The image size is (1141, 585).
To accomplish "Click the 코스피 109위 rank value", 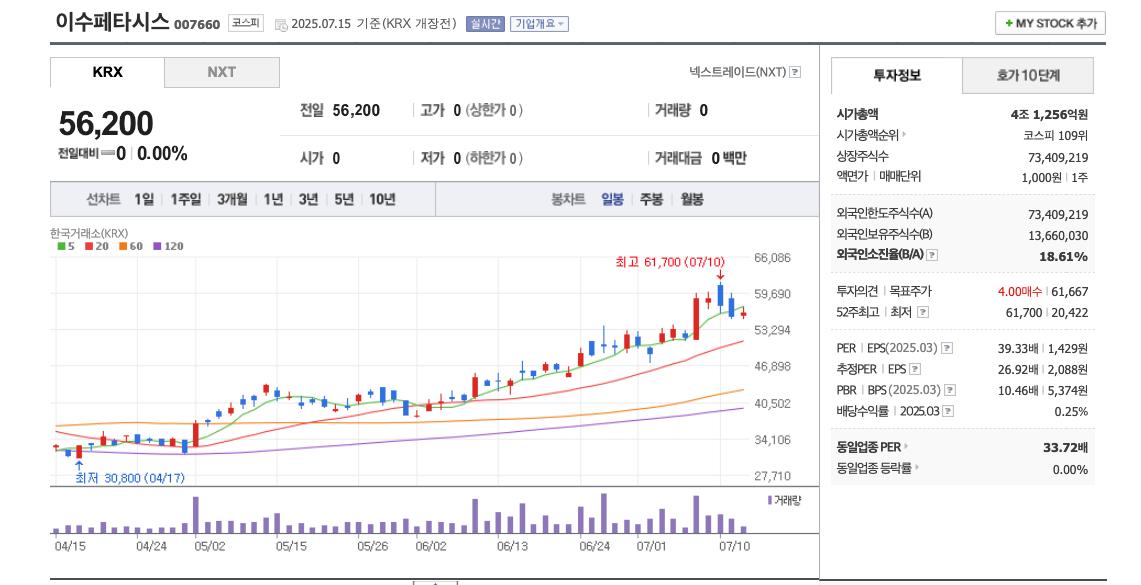I will [1055, 135].
